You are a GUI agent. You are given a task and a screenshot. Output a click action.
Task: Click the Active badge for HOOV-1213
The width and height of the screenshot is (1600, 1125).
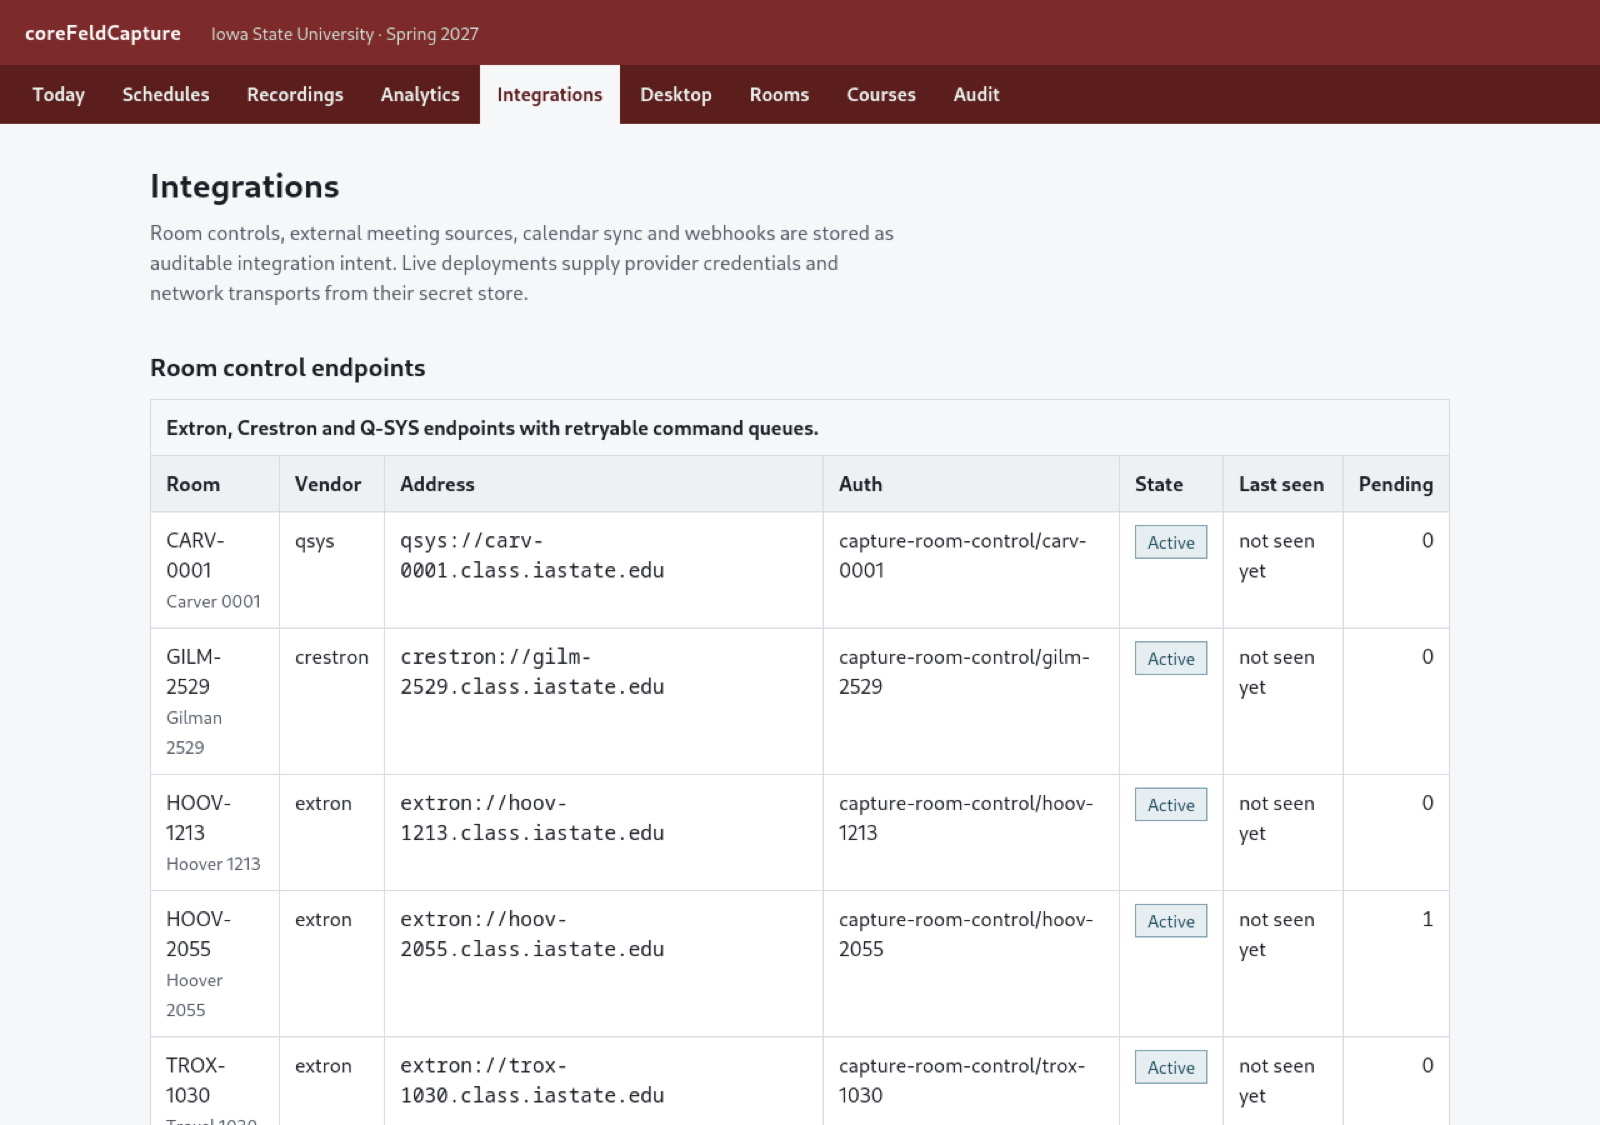[x=1171, y=805]
